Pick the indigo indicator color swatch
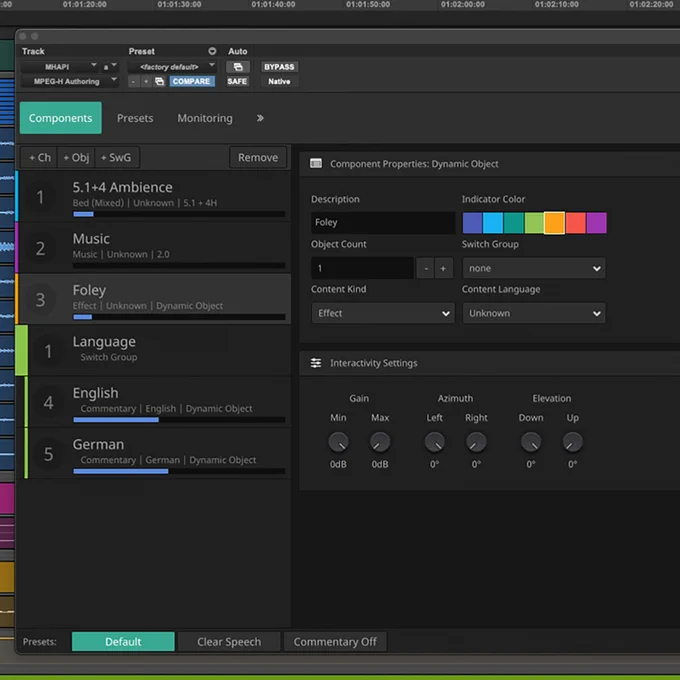 (472, 223)
